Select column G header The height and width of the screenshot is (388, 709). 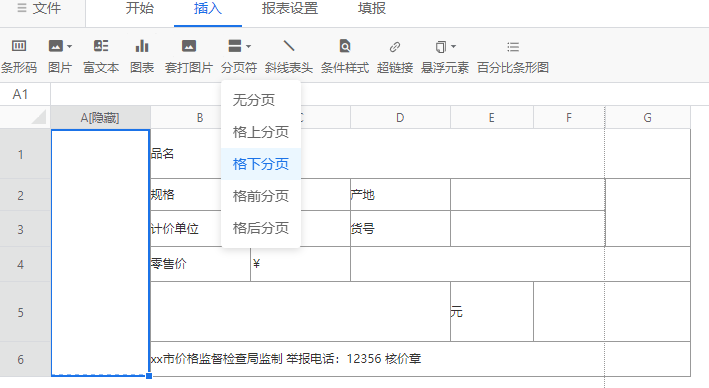pos(648,118)
